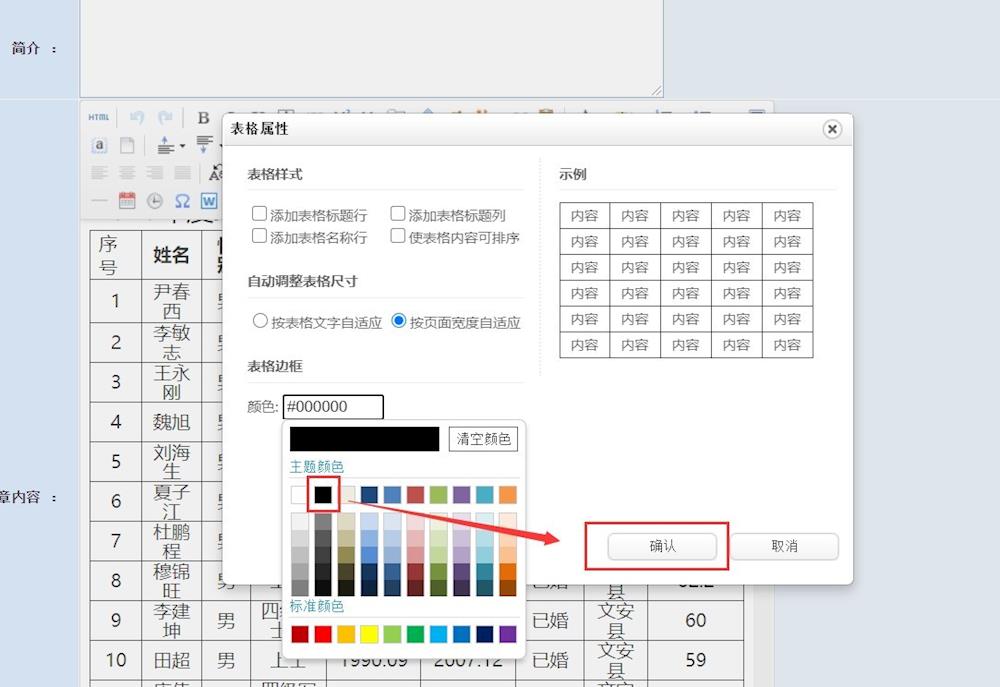Check the 添加表格标题列 option
The height and width of the screenshot is (687, 1000).
[x=398, y=214]
